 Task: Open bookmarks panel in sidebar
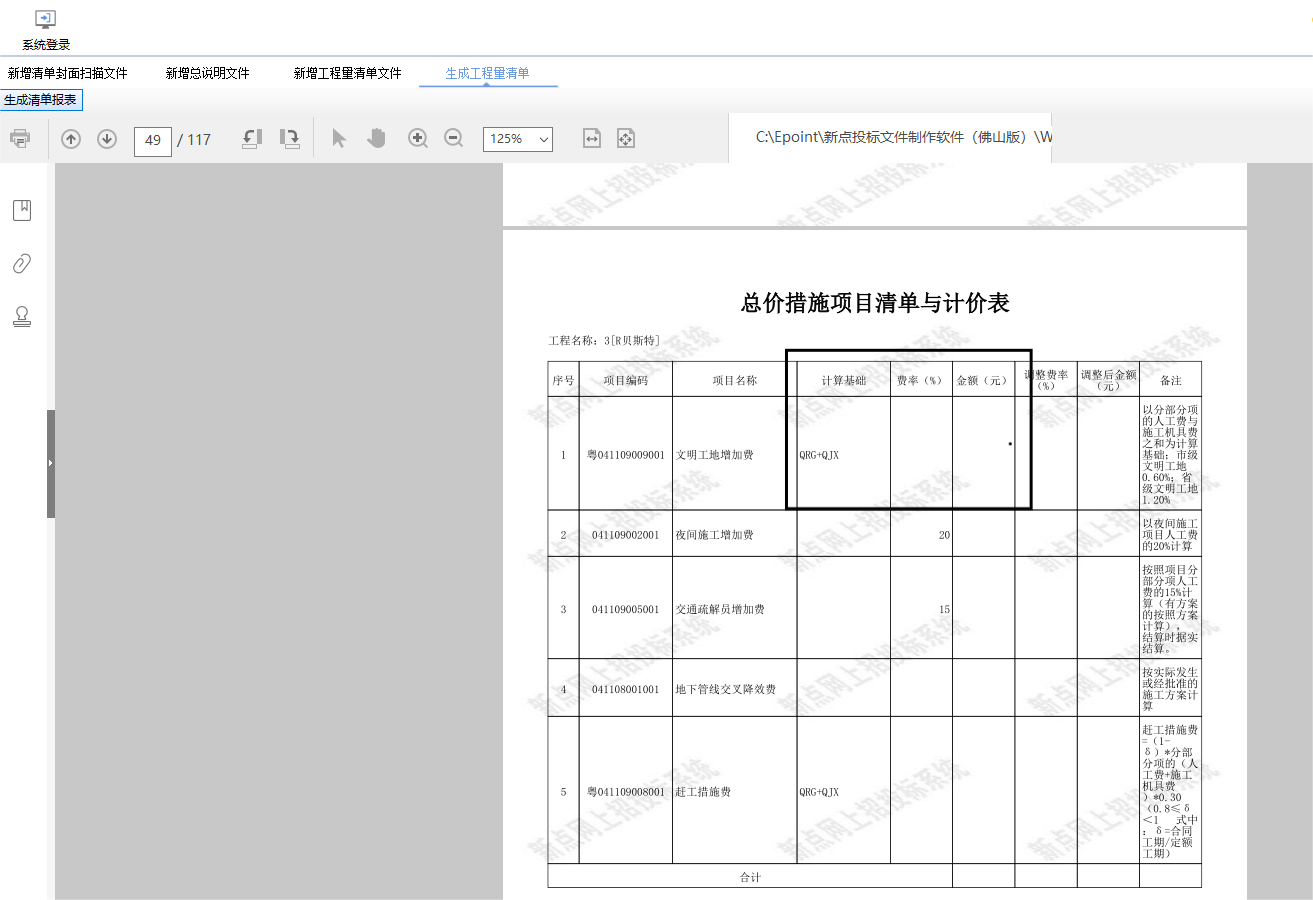(22, 210)
